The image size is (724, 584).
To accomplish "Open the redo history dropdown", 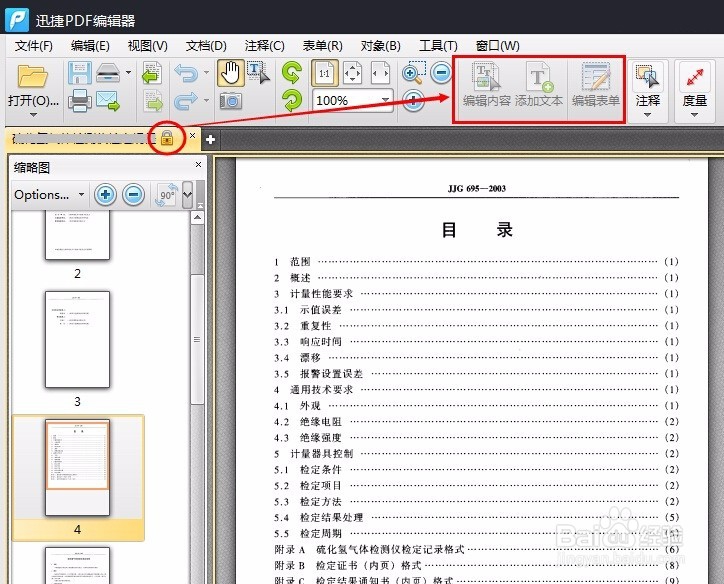I will click(206, 100).
